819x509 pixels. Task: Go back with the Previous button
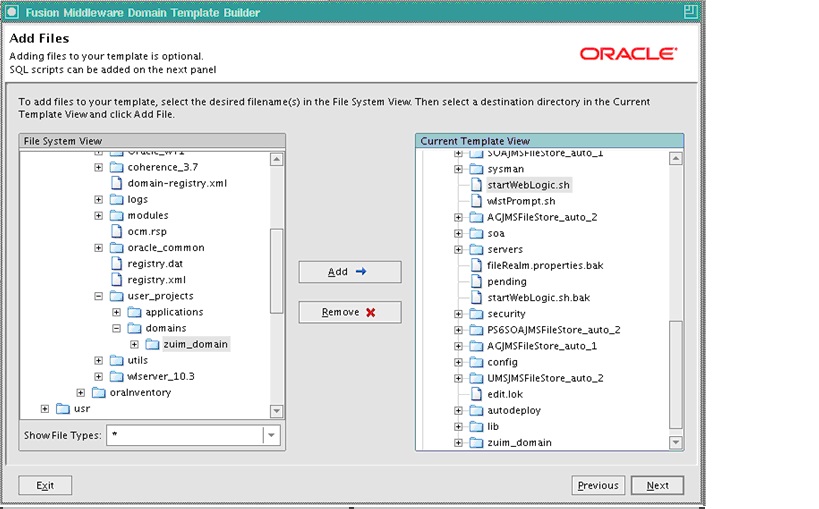click(x=598, y=485)
